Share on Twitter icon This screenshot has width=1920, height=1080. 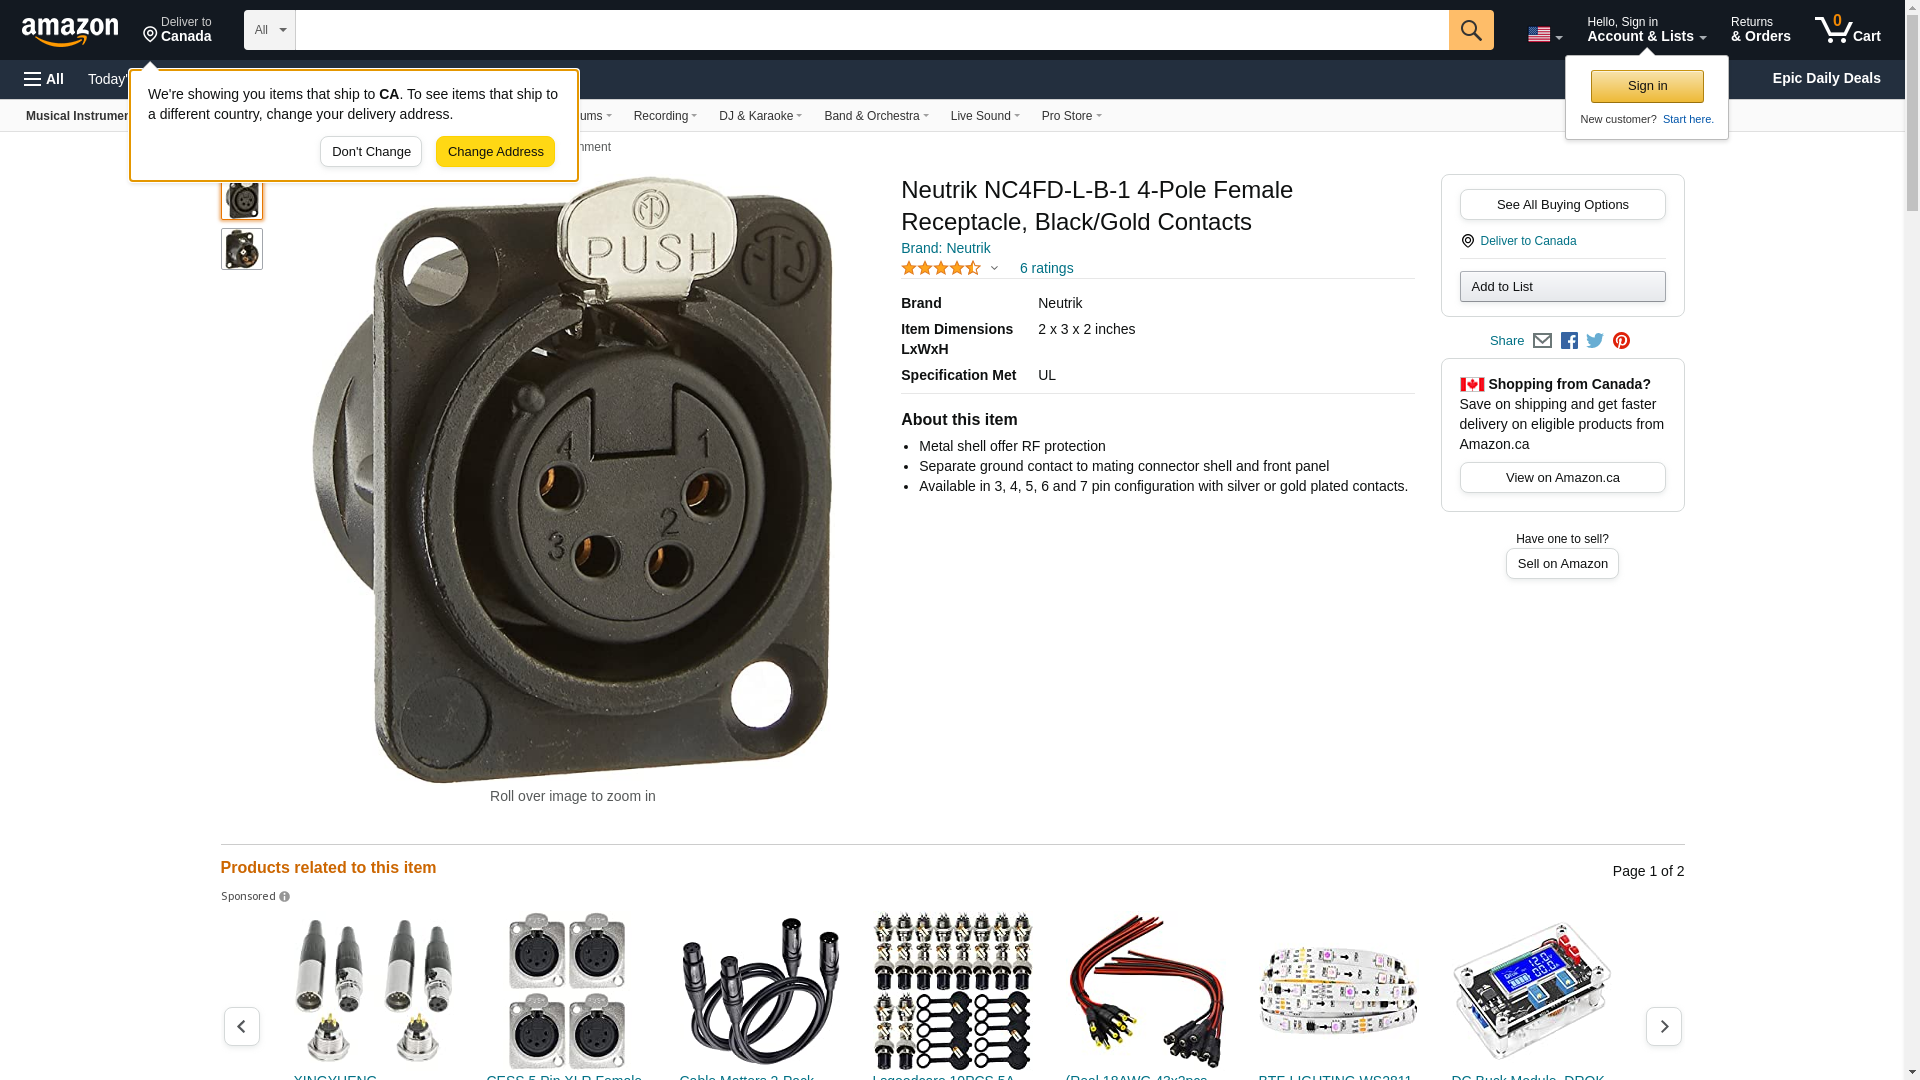point(1595,341)
